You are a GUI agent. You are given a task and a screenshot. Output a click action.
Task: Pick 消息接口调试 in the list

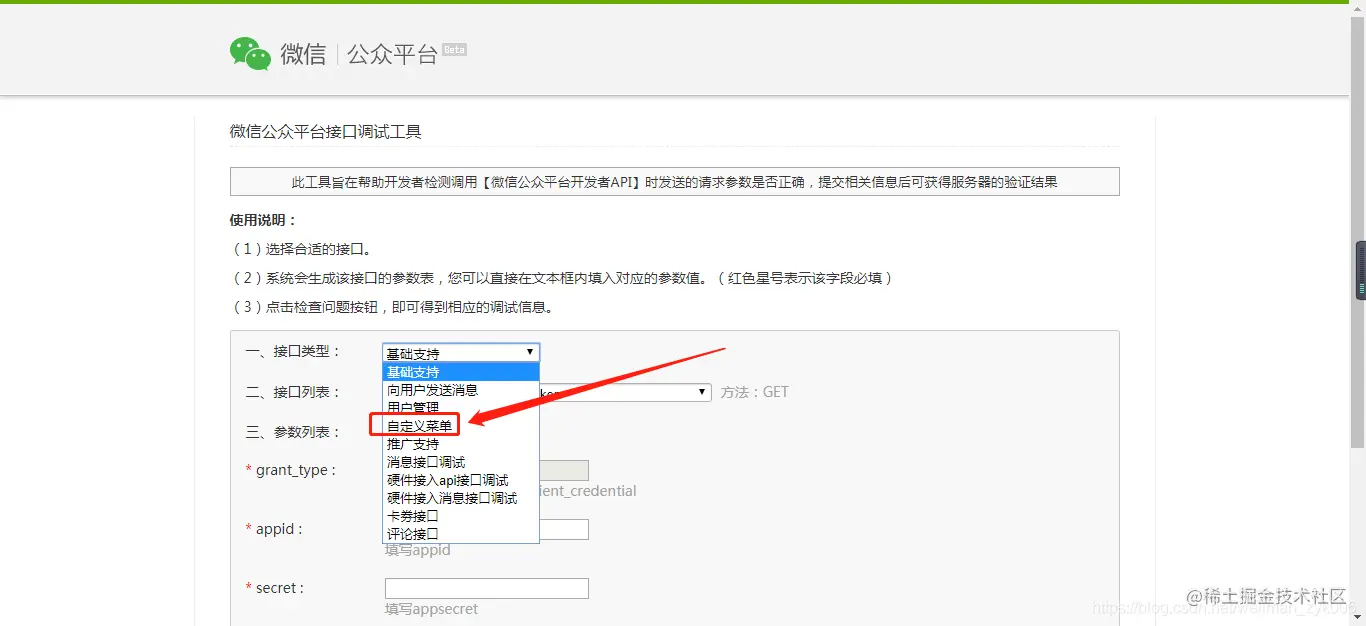click(x=460, y=462)
